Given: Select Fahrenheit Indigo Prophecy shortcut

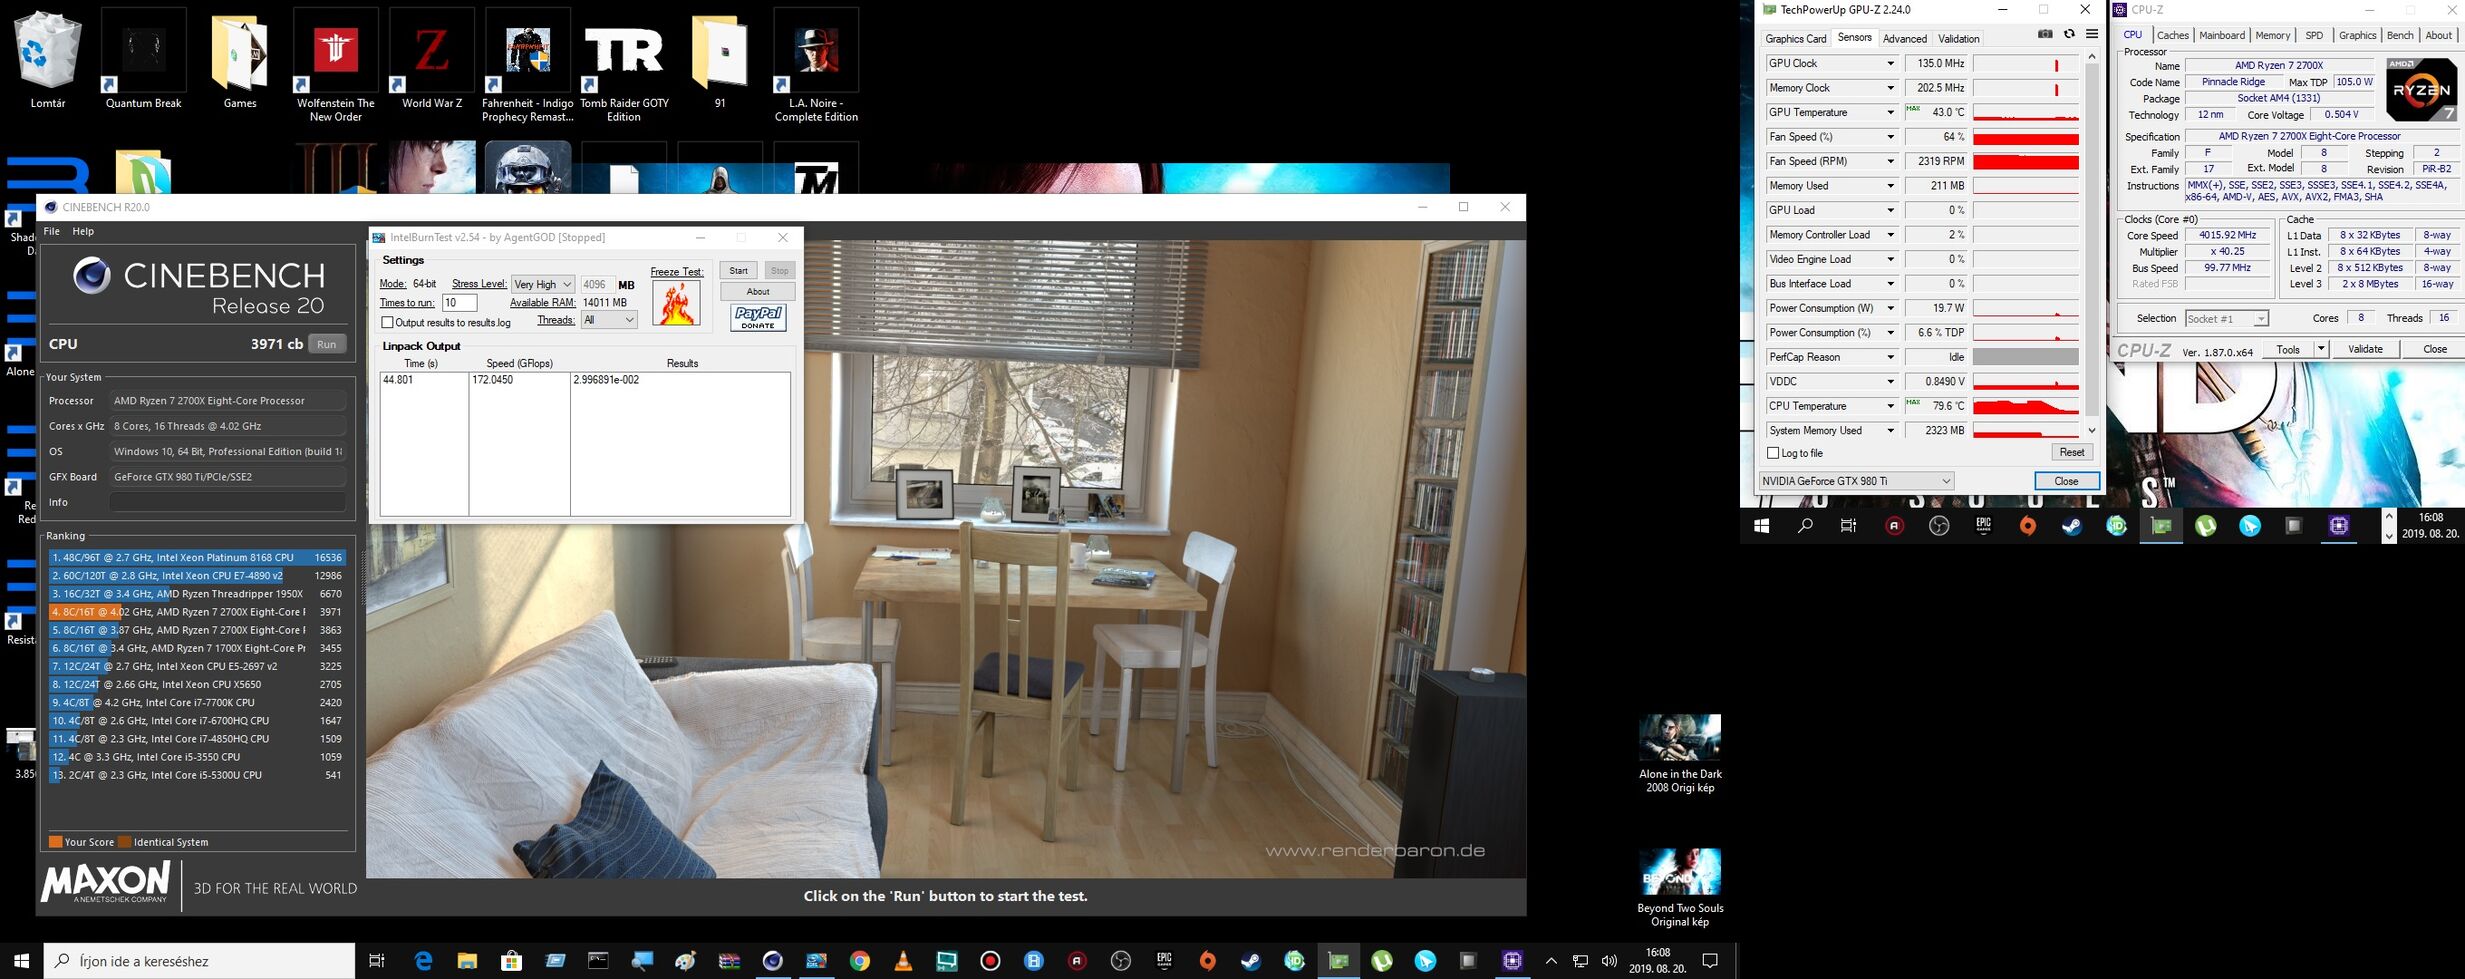Looking at the screenshot, I should (x=528, y=66).
